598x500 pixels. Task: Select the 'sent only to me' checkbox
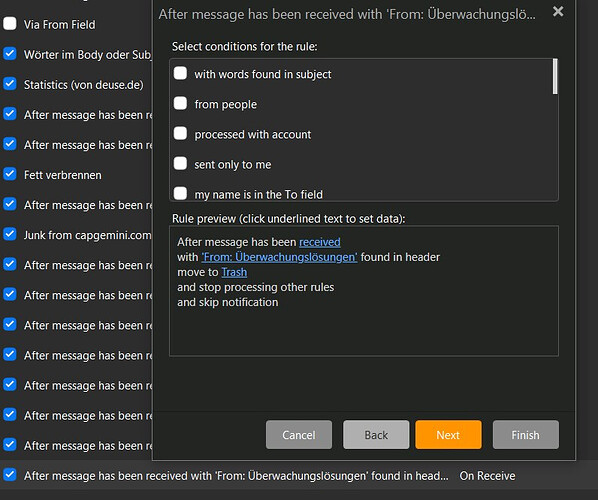click(x=180, y=164)
